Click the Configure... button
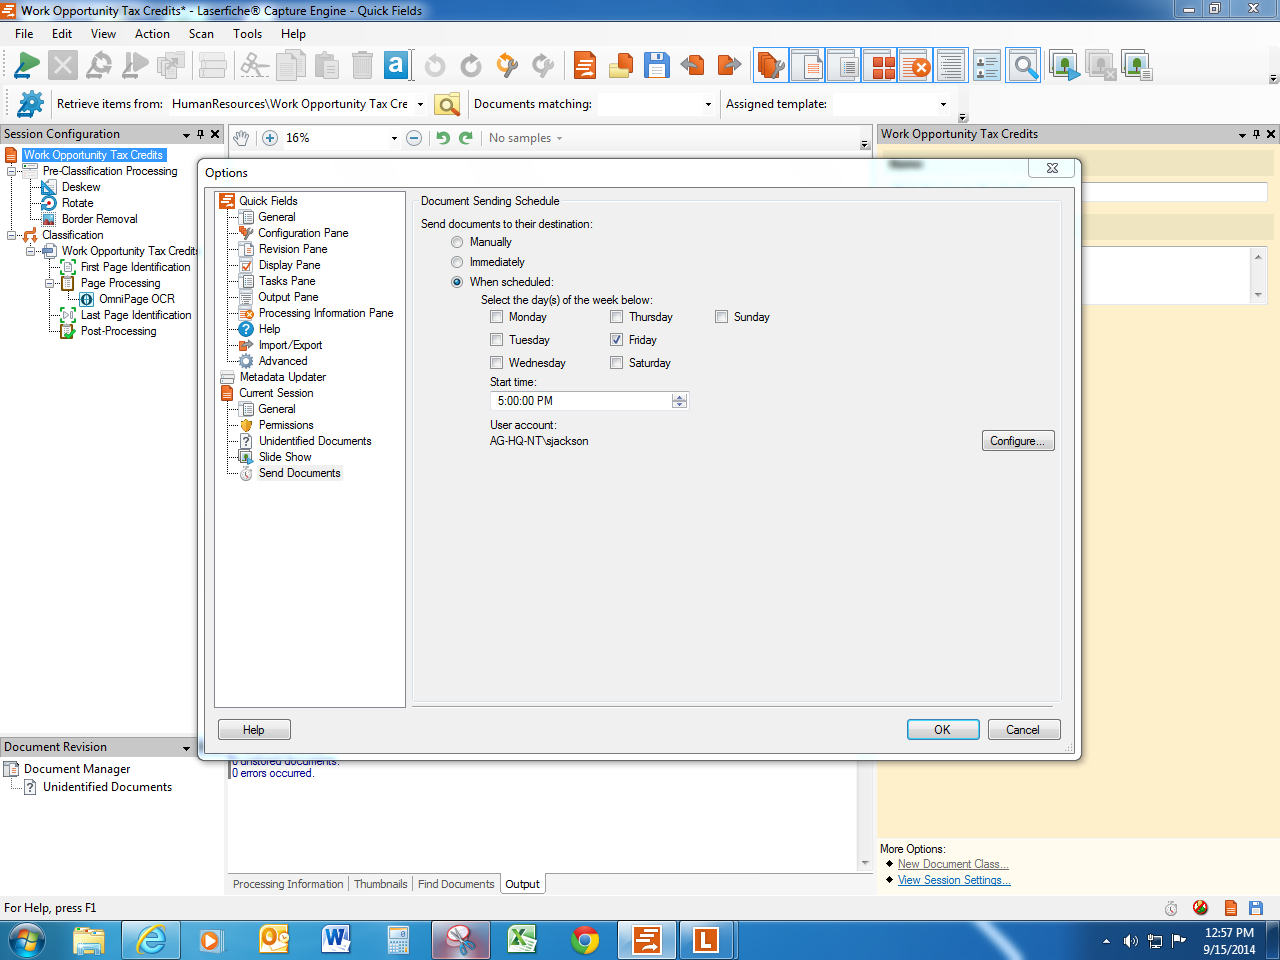The width and height of the screenshot is (1280, 960). (x=1017, y=441)
